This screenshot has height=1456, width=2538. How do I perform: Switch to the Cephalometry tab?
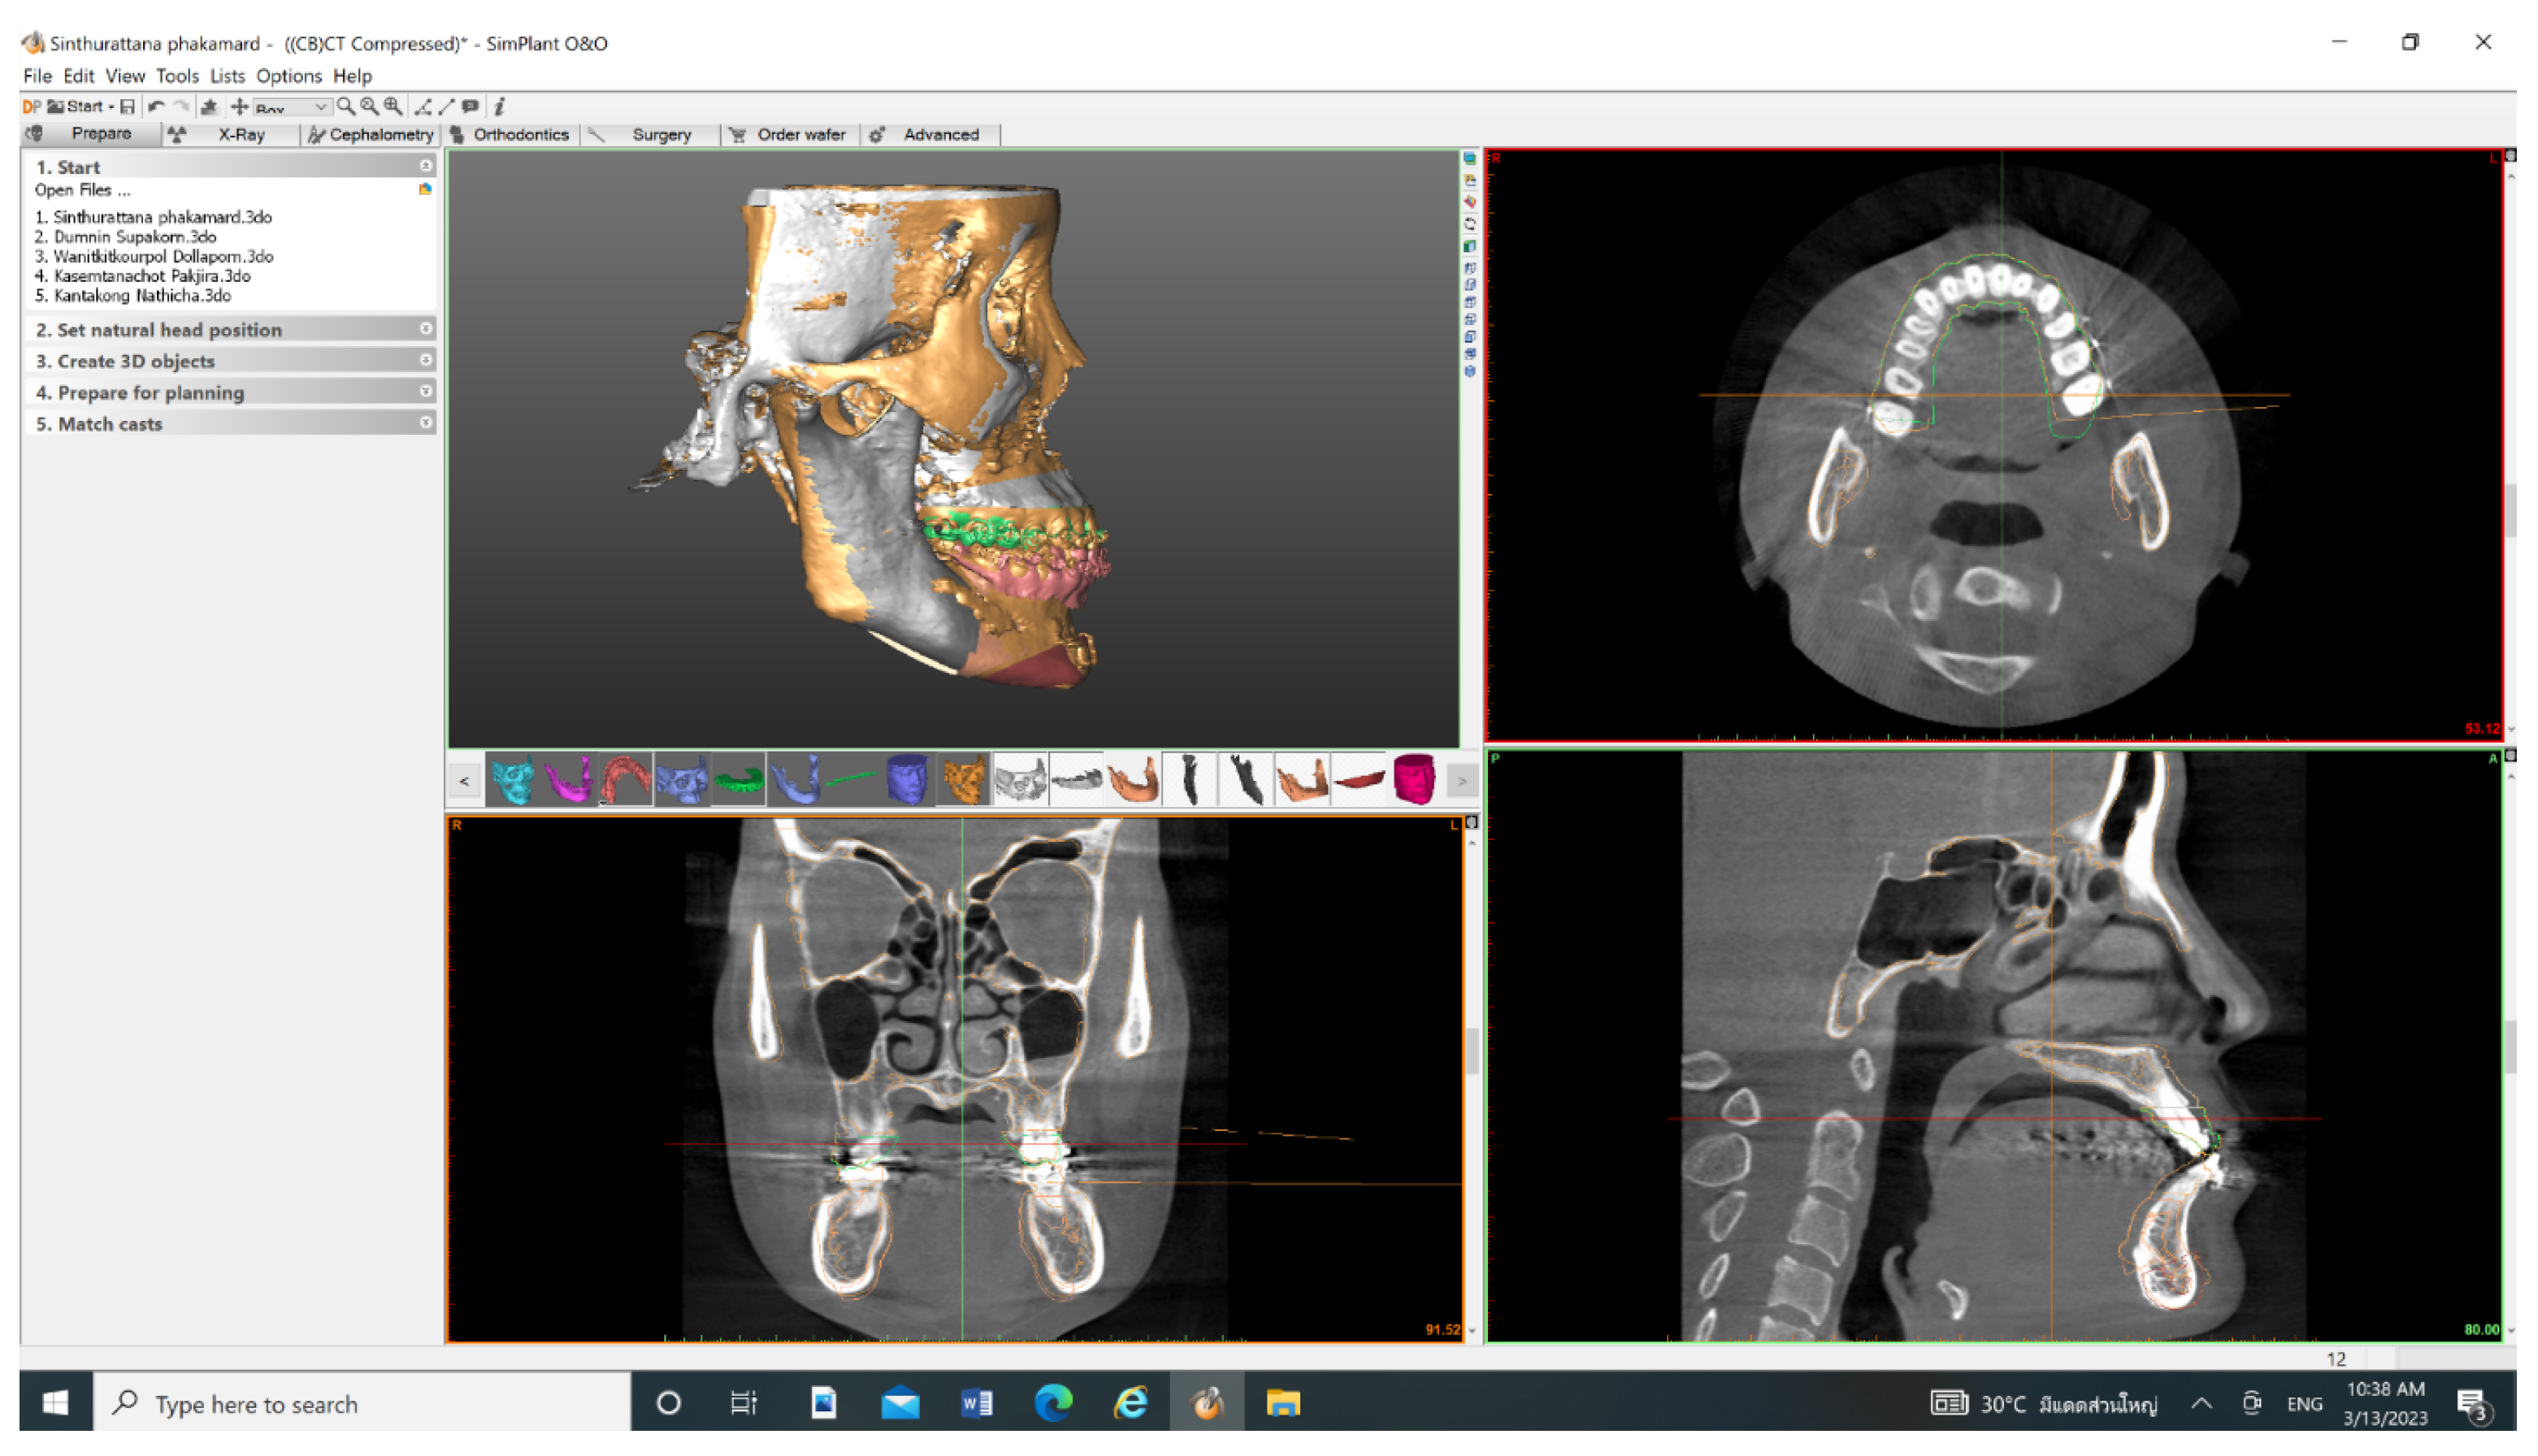pyautogui.click(x=371, y=134)
